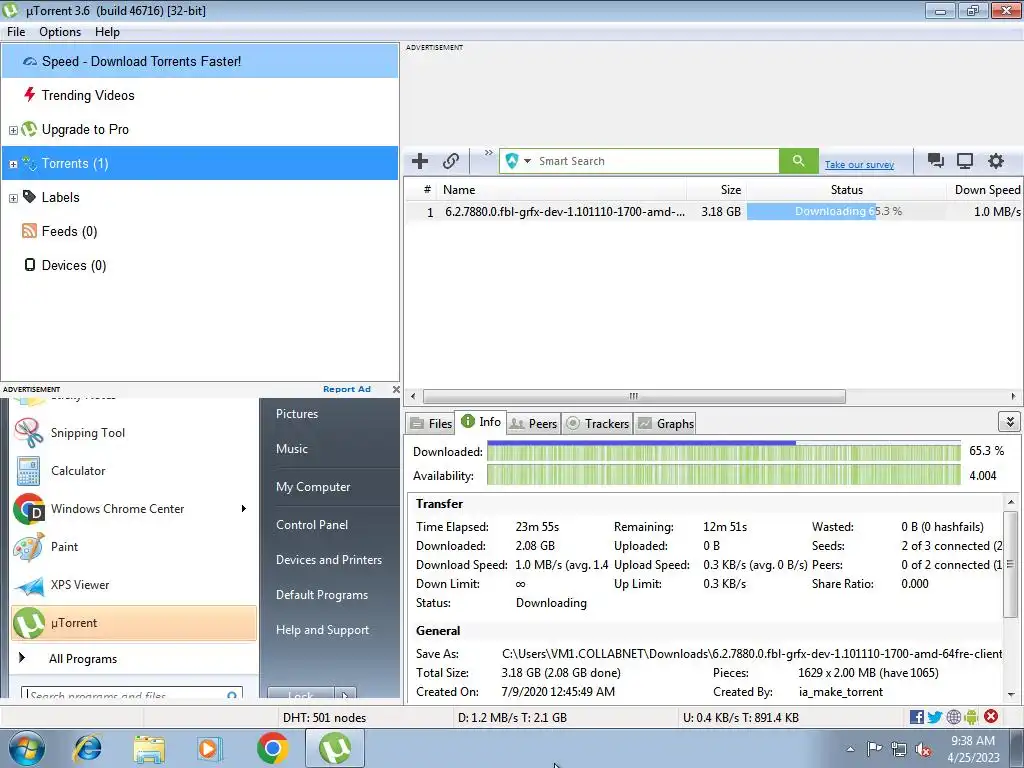Sort torrents by Name column header
The height and width of the screenshot is (768, 1024).
[562, 190]
